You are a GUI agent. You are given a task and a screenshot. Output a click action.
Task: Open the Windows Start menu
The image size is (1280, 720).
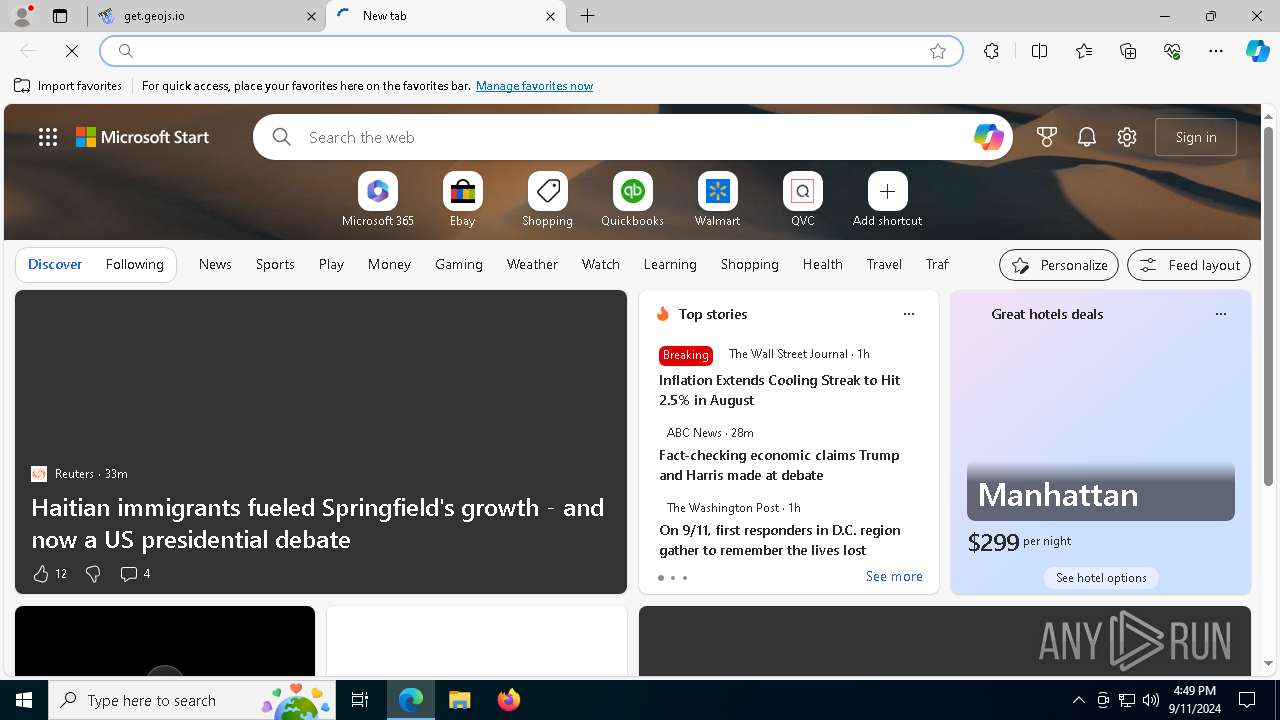click(x=24, y=700)
